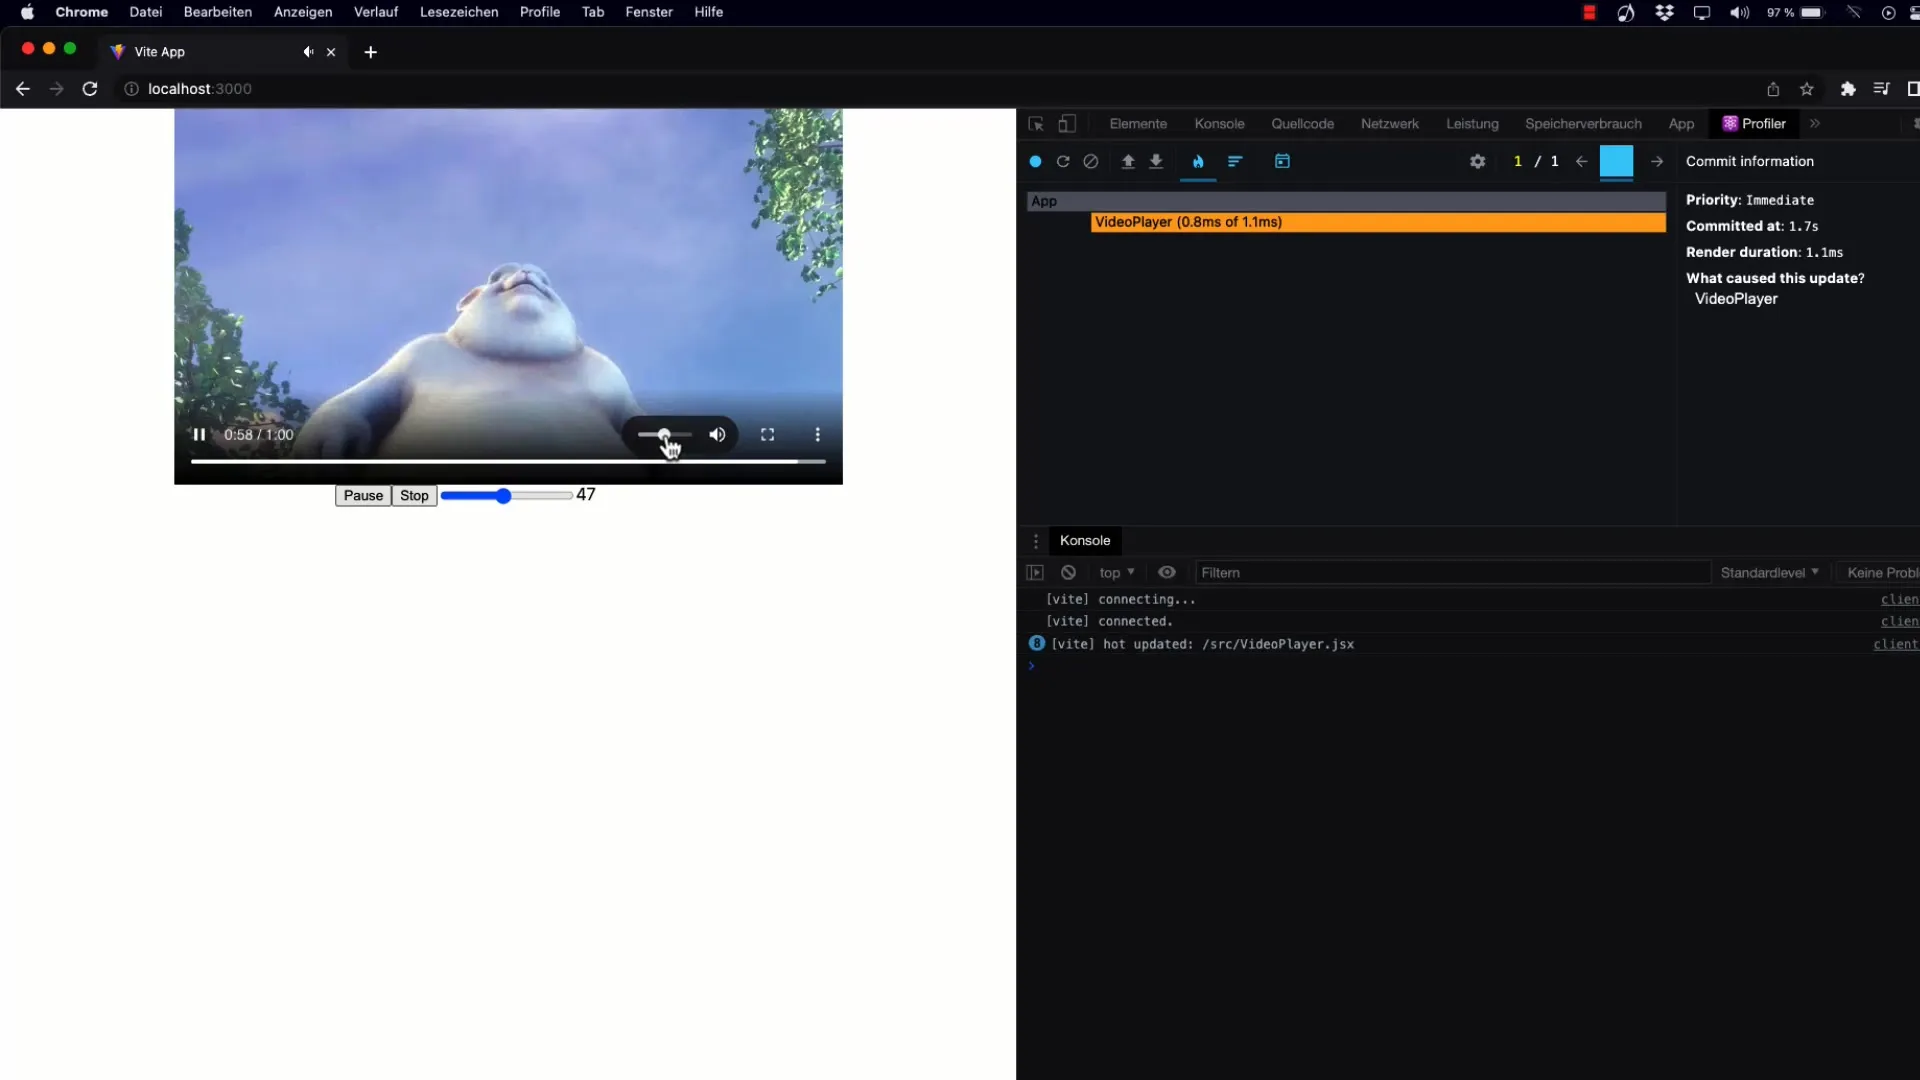
Task: Open the drawer three-dot menu beside Konsole
Action: pyautogui.click(x=1036, y=541)
